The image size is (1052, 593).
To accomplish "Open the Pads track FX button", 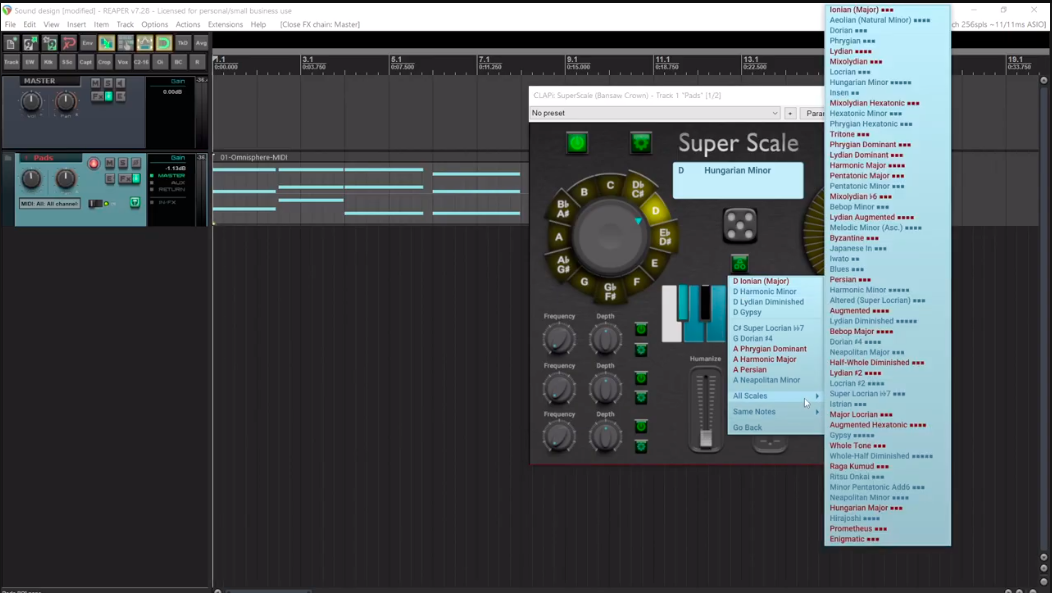I will coord(125,178).
